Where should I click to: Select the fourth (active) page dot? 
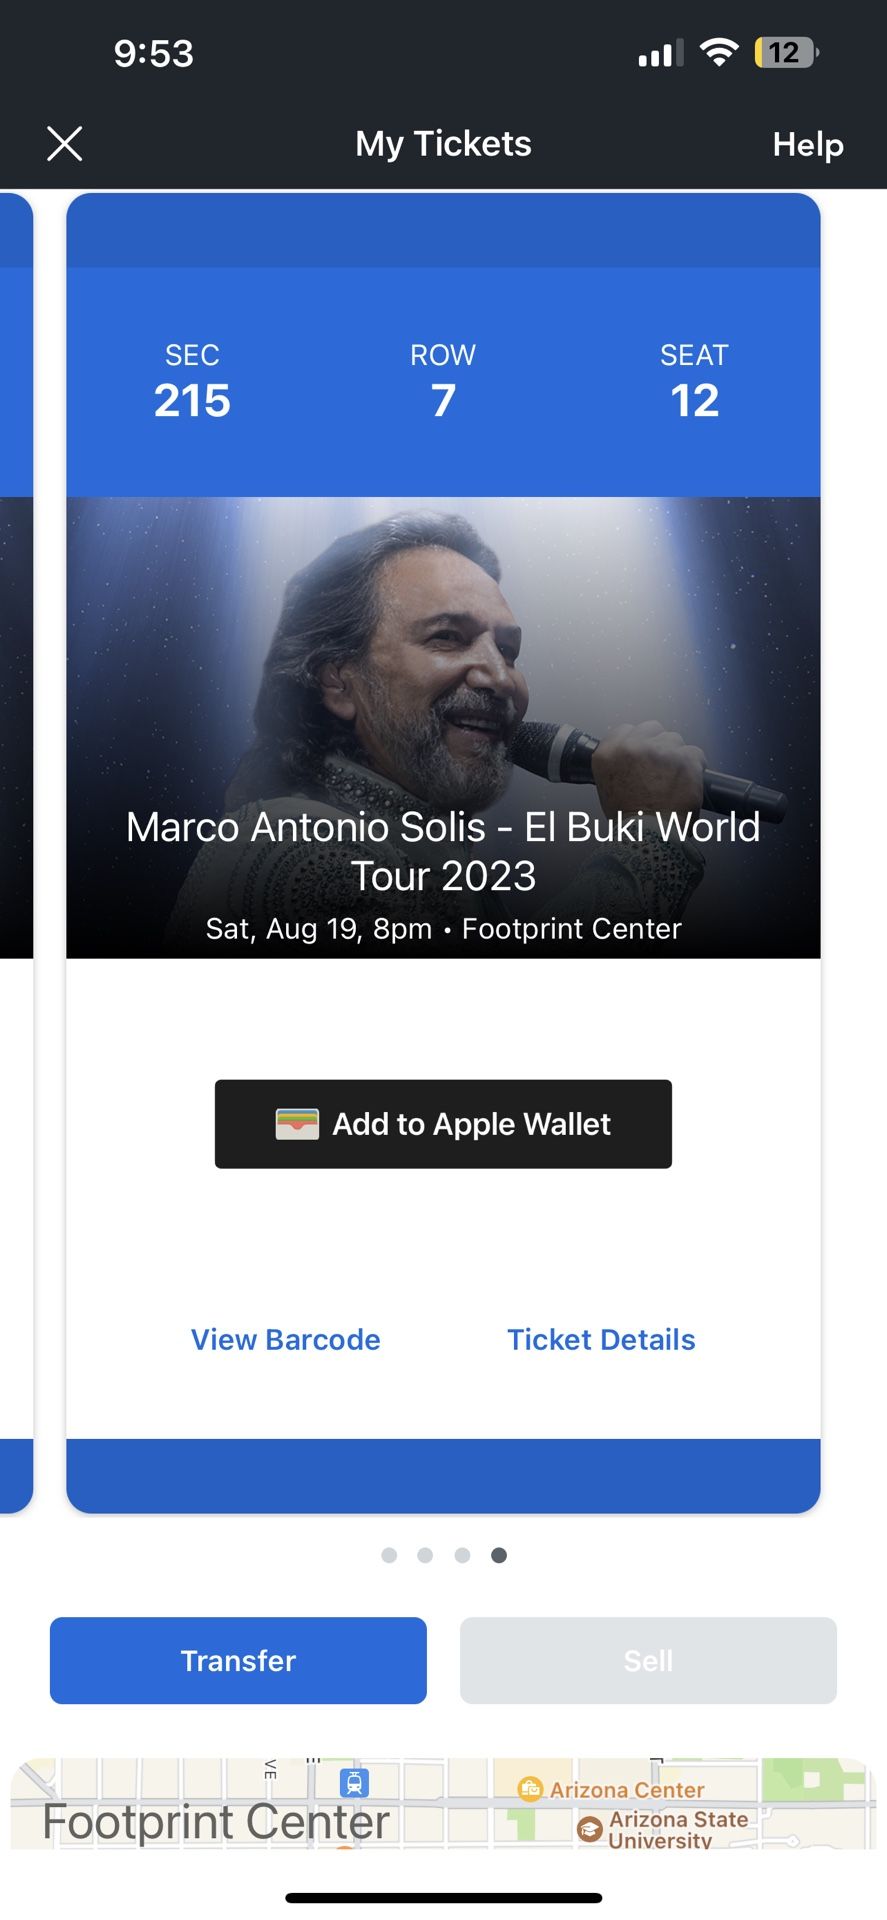coord(499,1555)
